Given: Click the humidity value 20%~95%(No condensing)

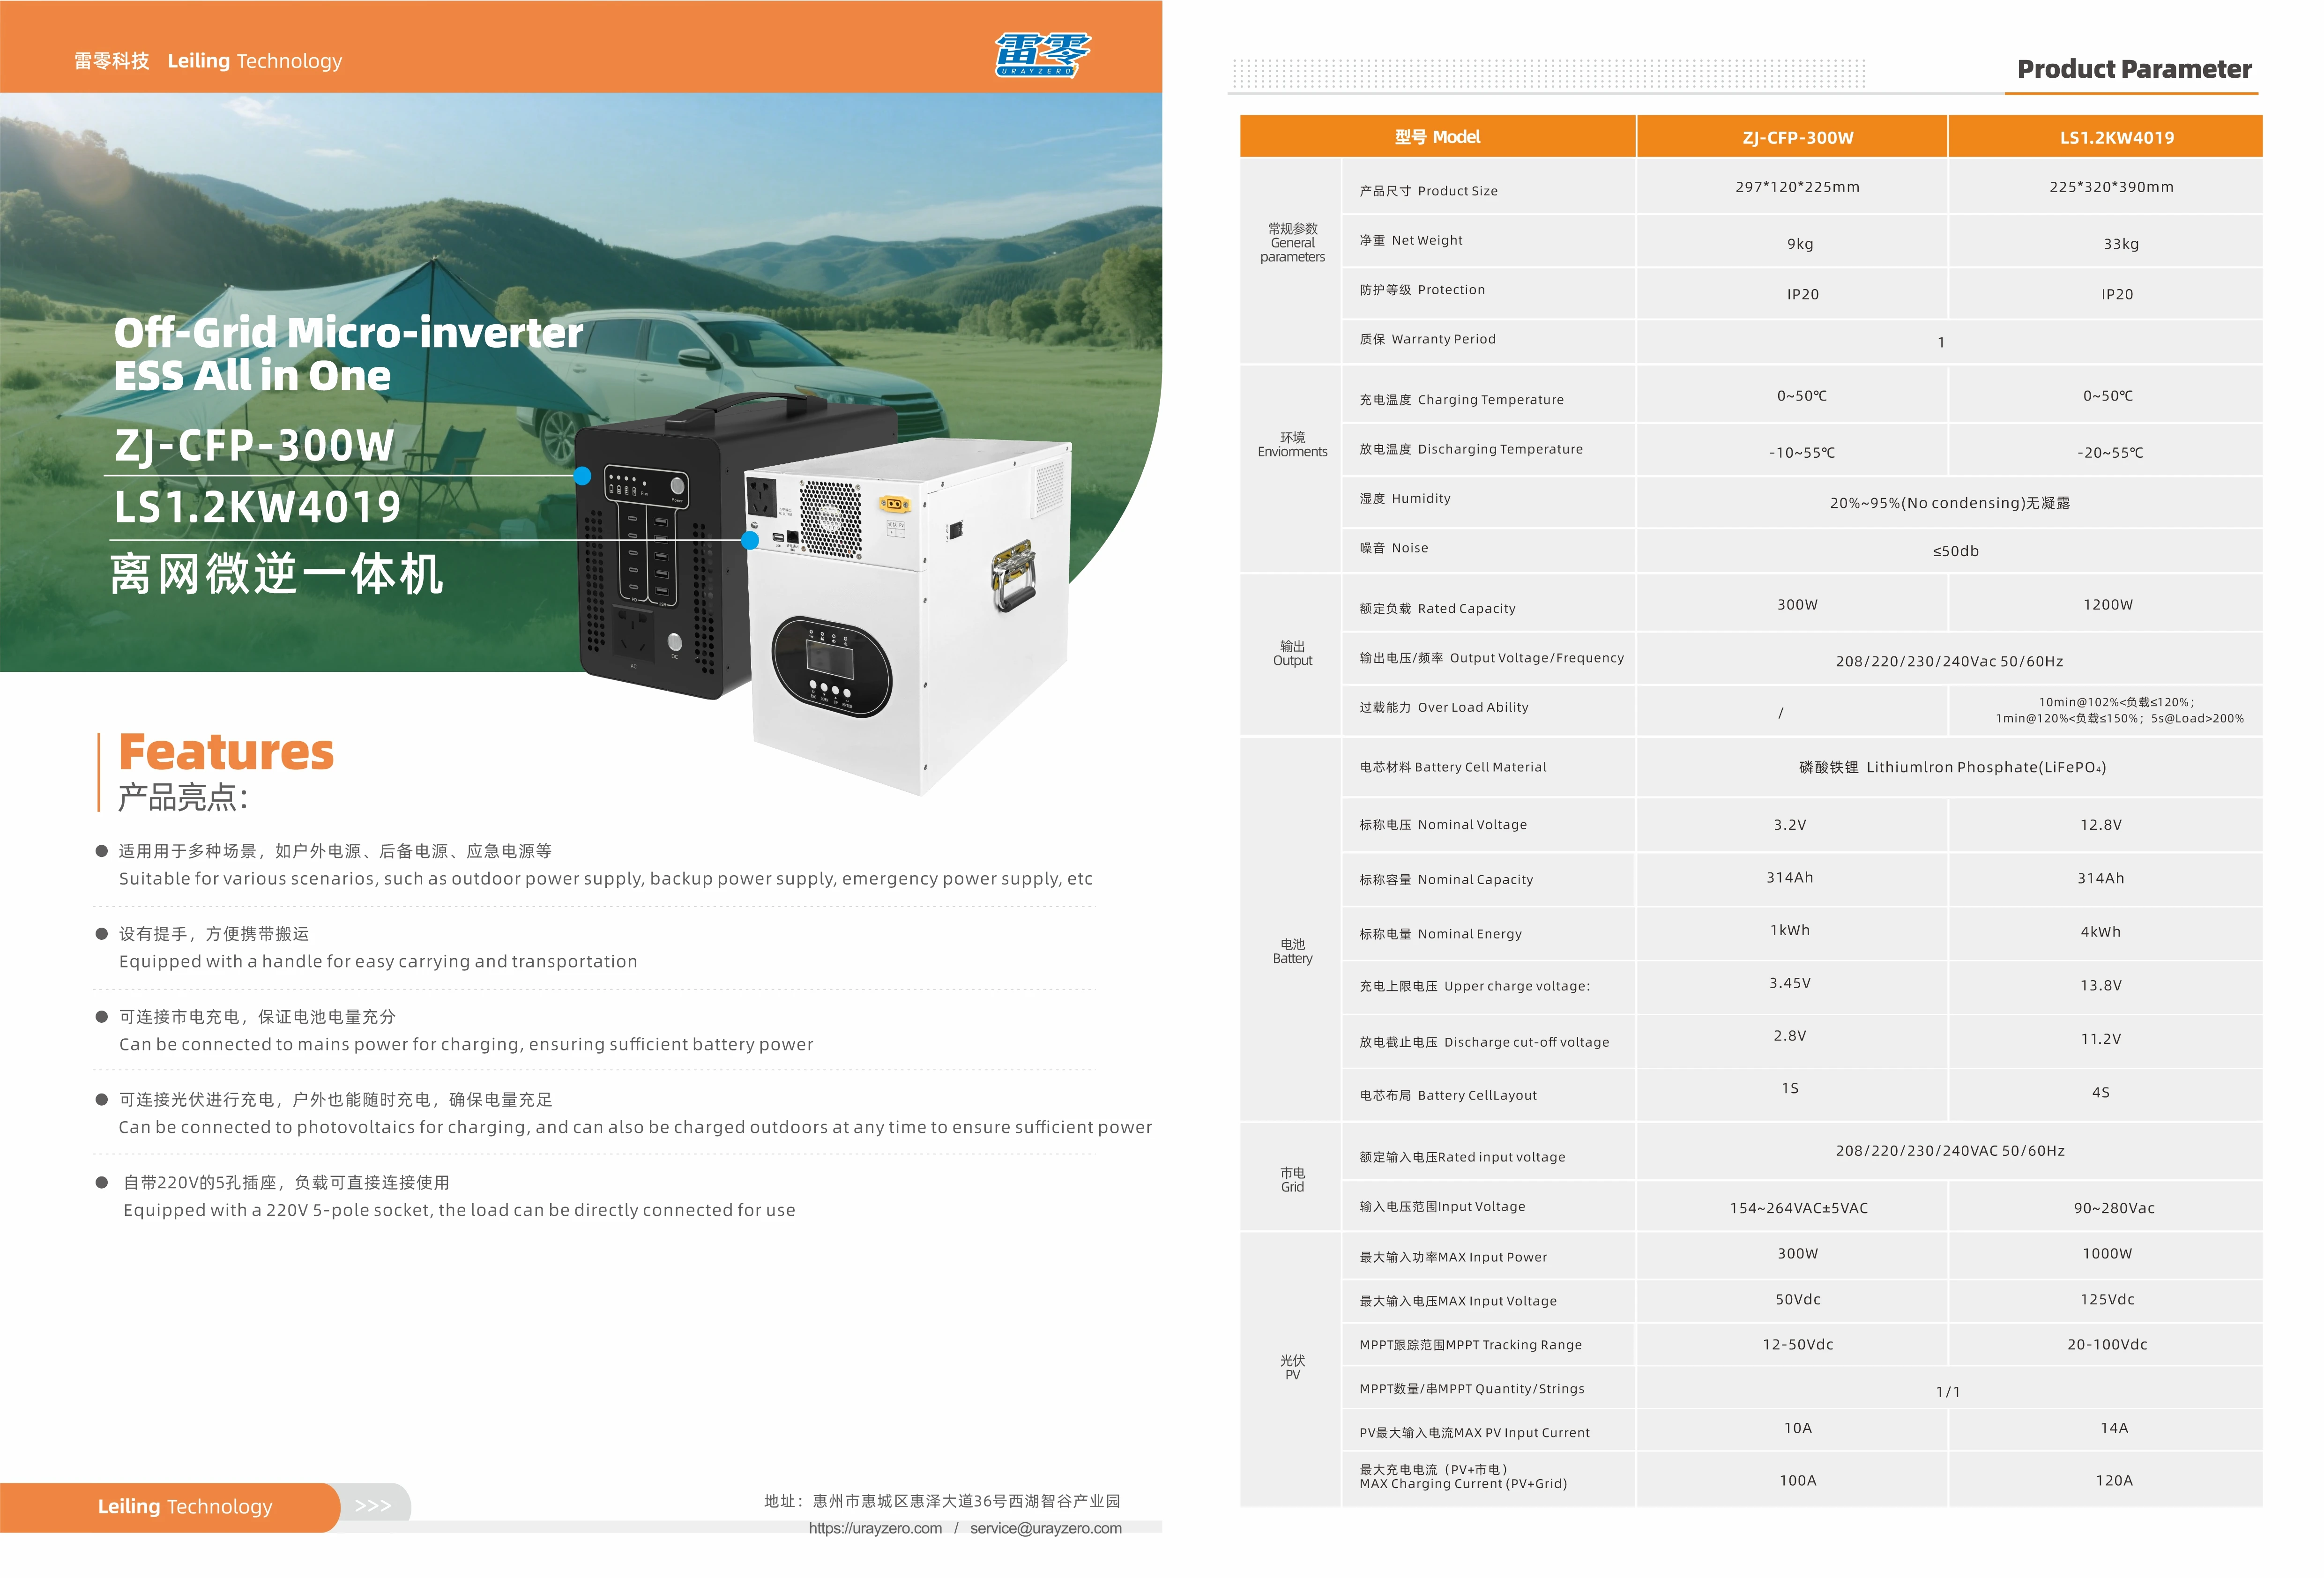Looking at the screenshot, I should [1949, 503].
